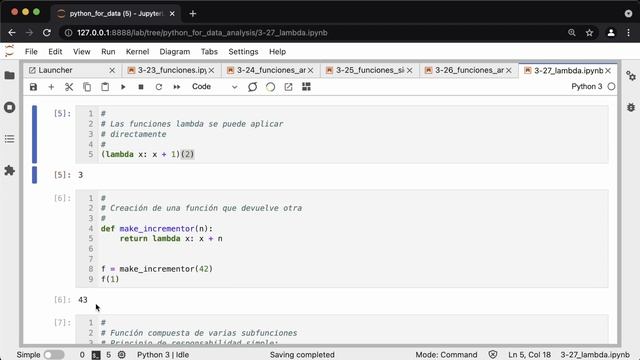Open the debugger bug icon
640x360 pixels.
pos(631,107)
